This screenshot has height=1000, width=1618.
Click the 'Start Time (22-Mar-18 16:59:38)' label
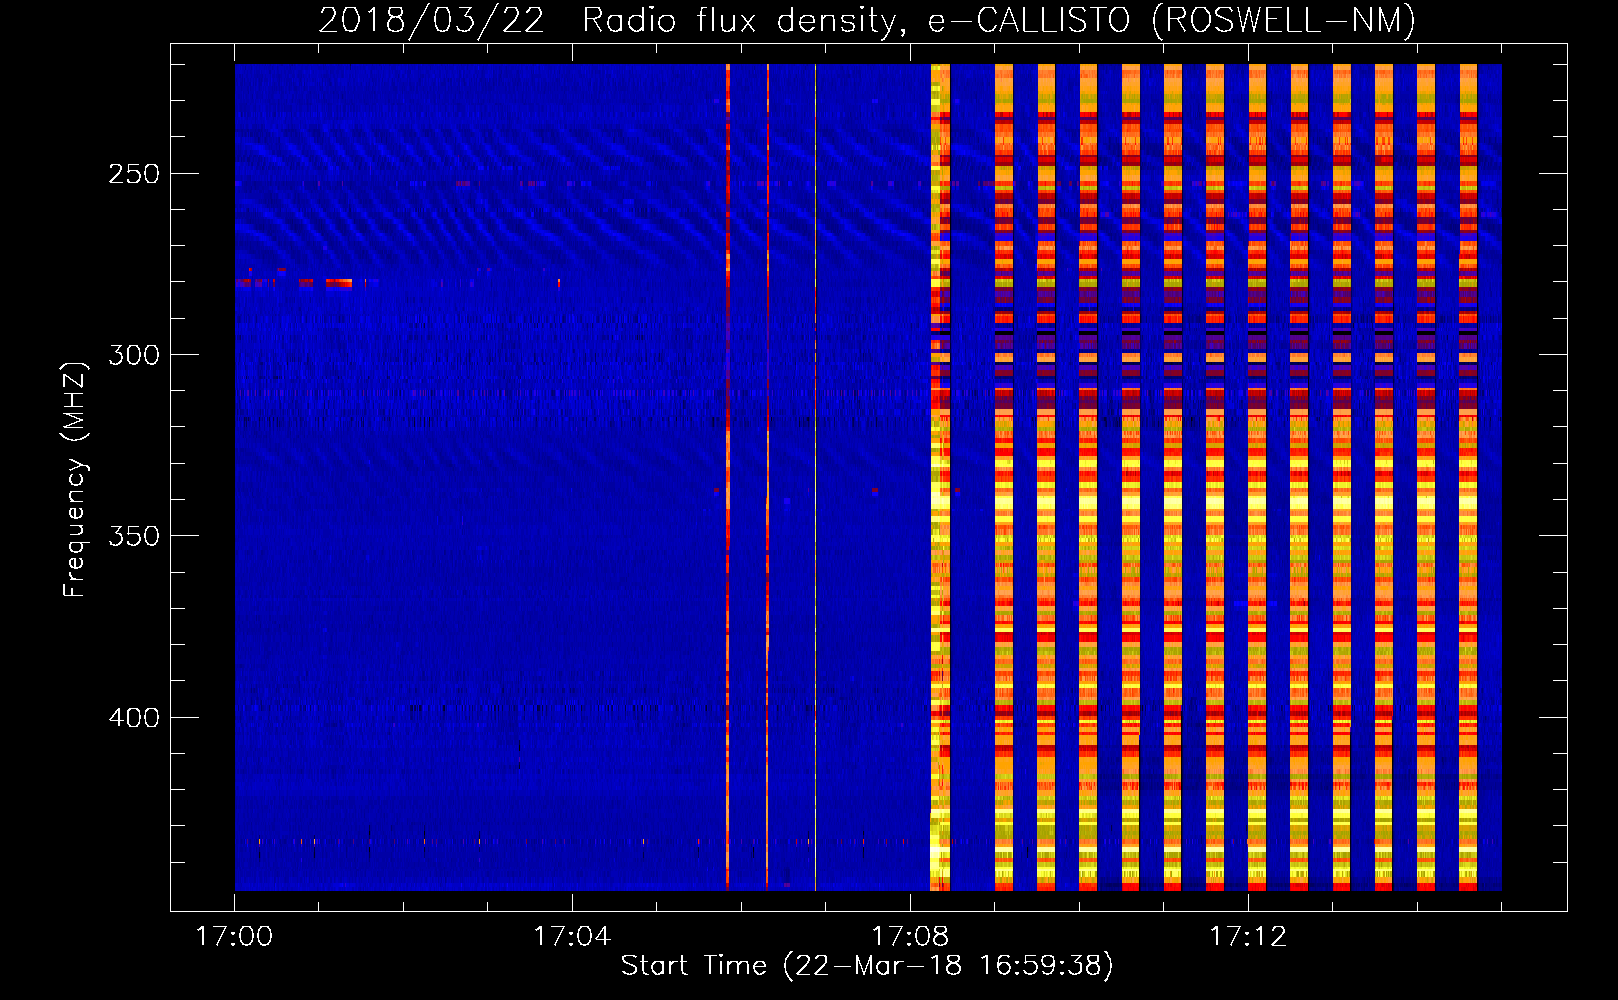click(867, 966)
